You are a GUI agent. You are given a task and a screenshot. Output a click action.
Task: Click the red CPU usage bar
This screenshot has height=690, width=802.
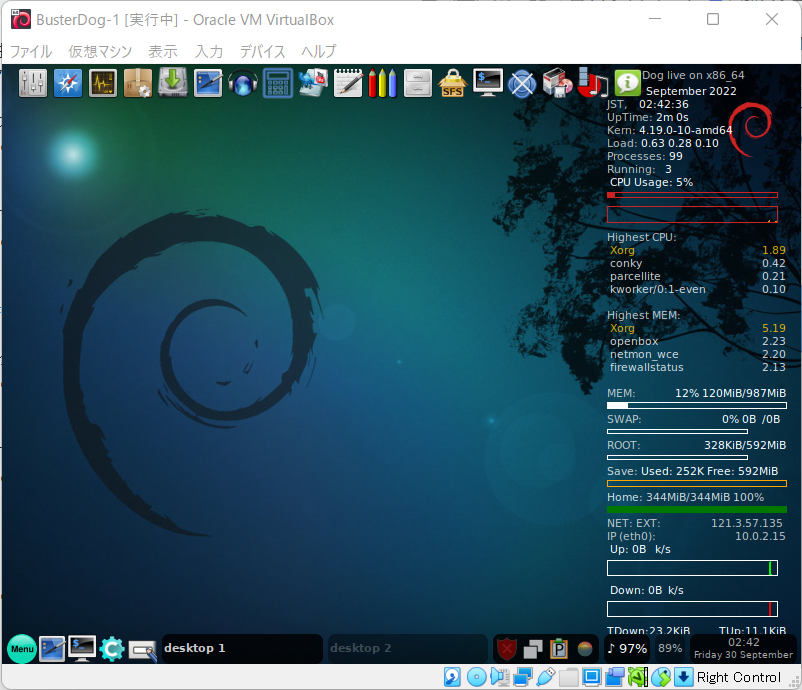tap(692, 195)
